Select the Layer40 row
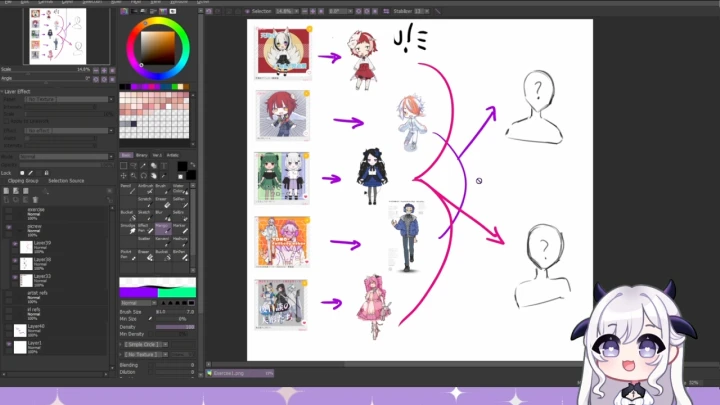This screenshot has width=720, height=405. pyautogui.click(x=59, y=331)
